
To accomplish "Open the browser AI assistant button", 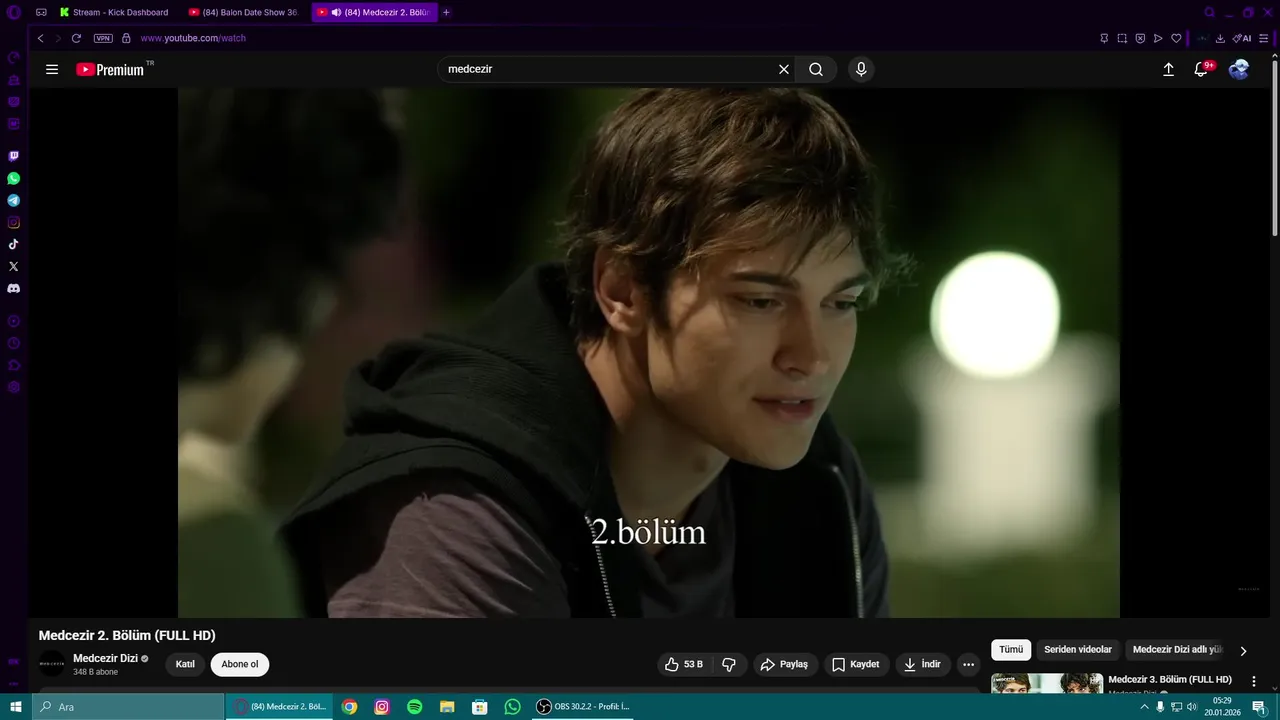I will tap(1242, 38).
